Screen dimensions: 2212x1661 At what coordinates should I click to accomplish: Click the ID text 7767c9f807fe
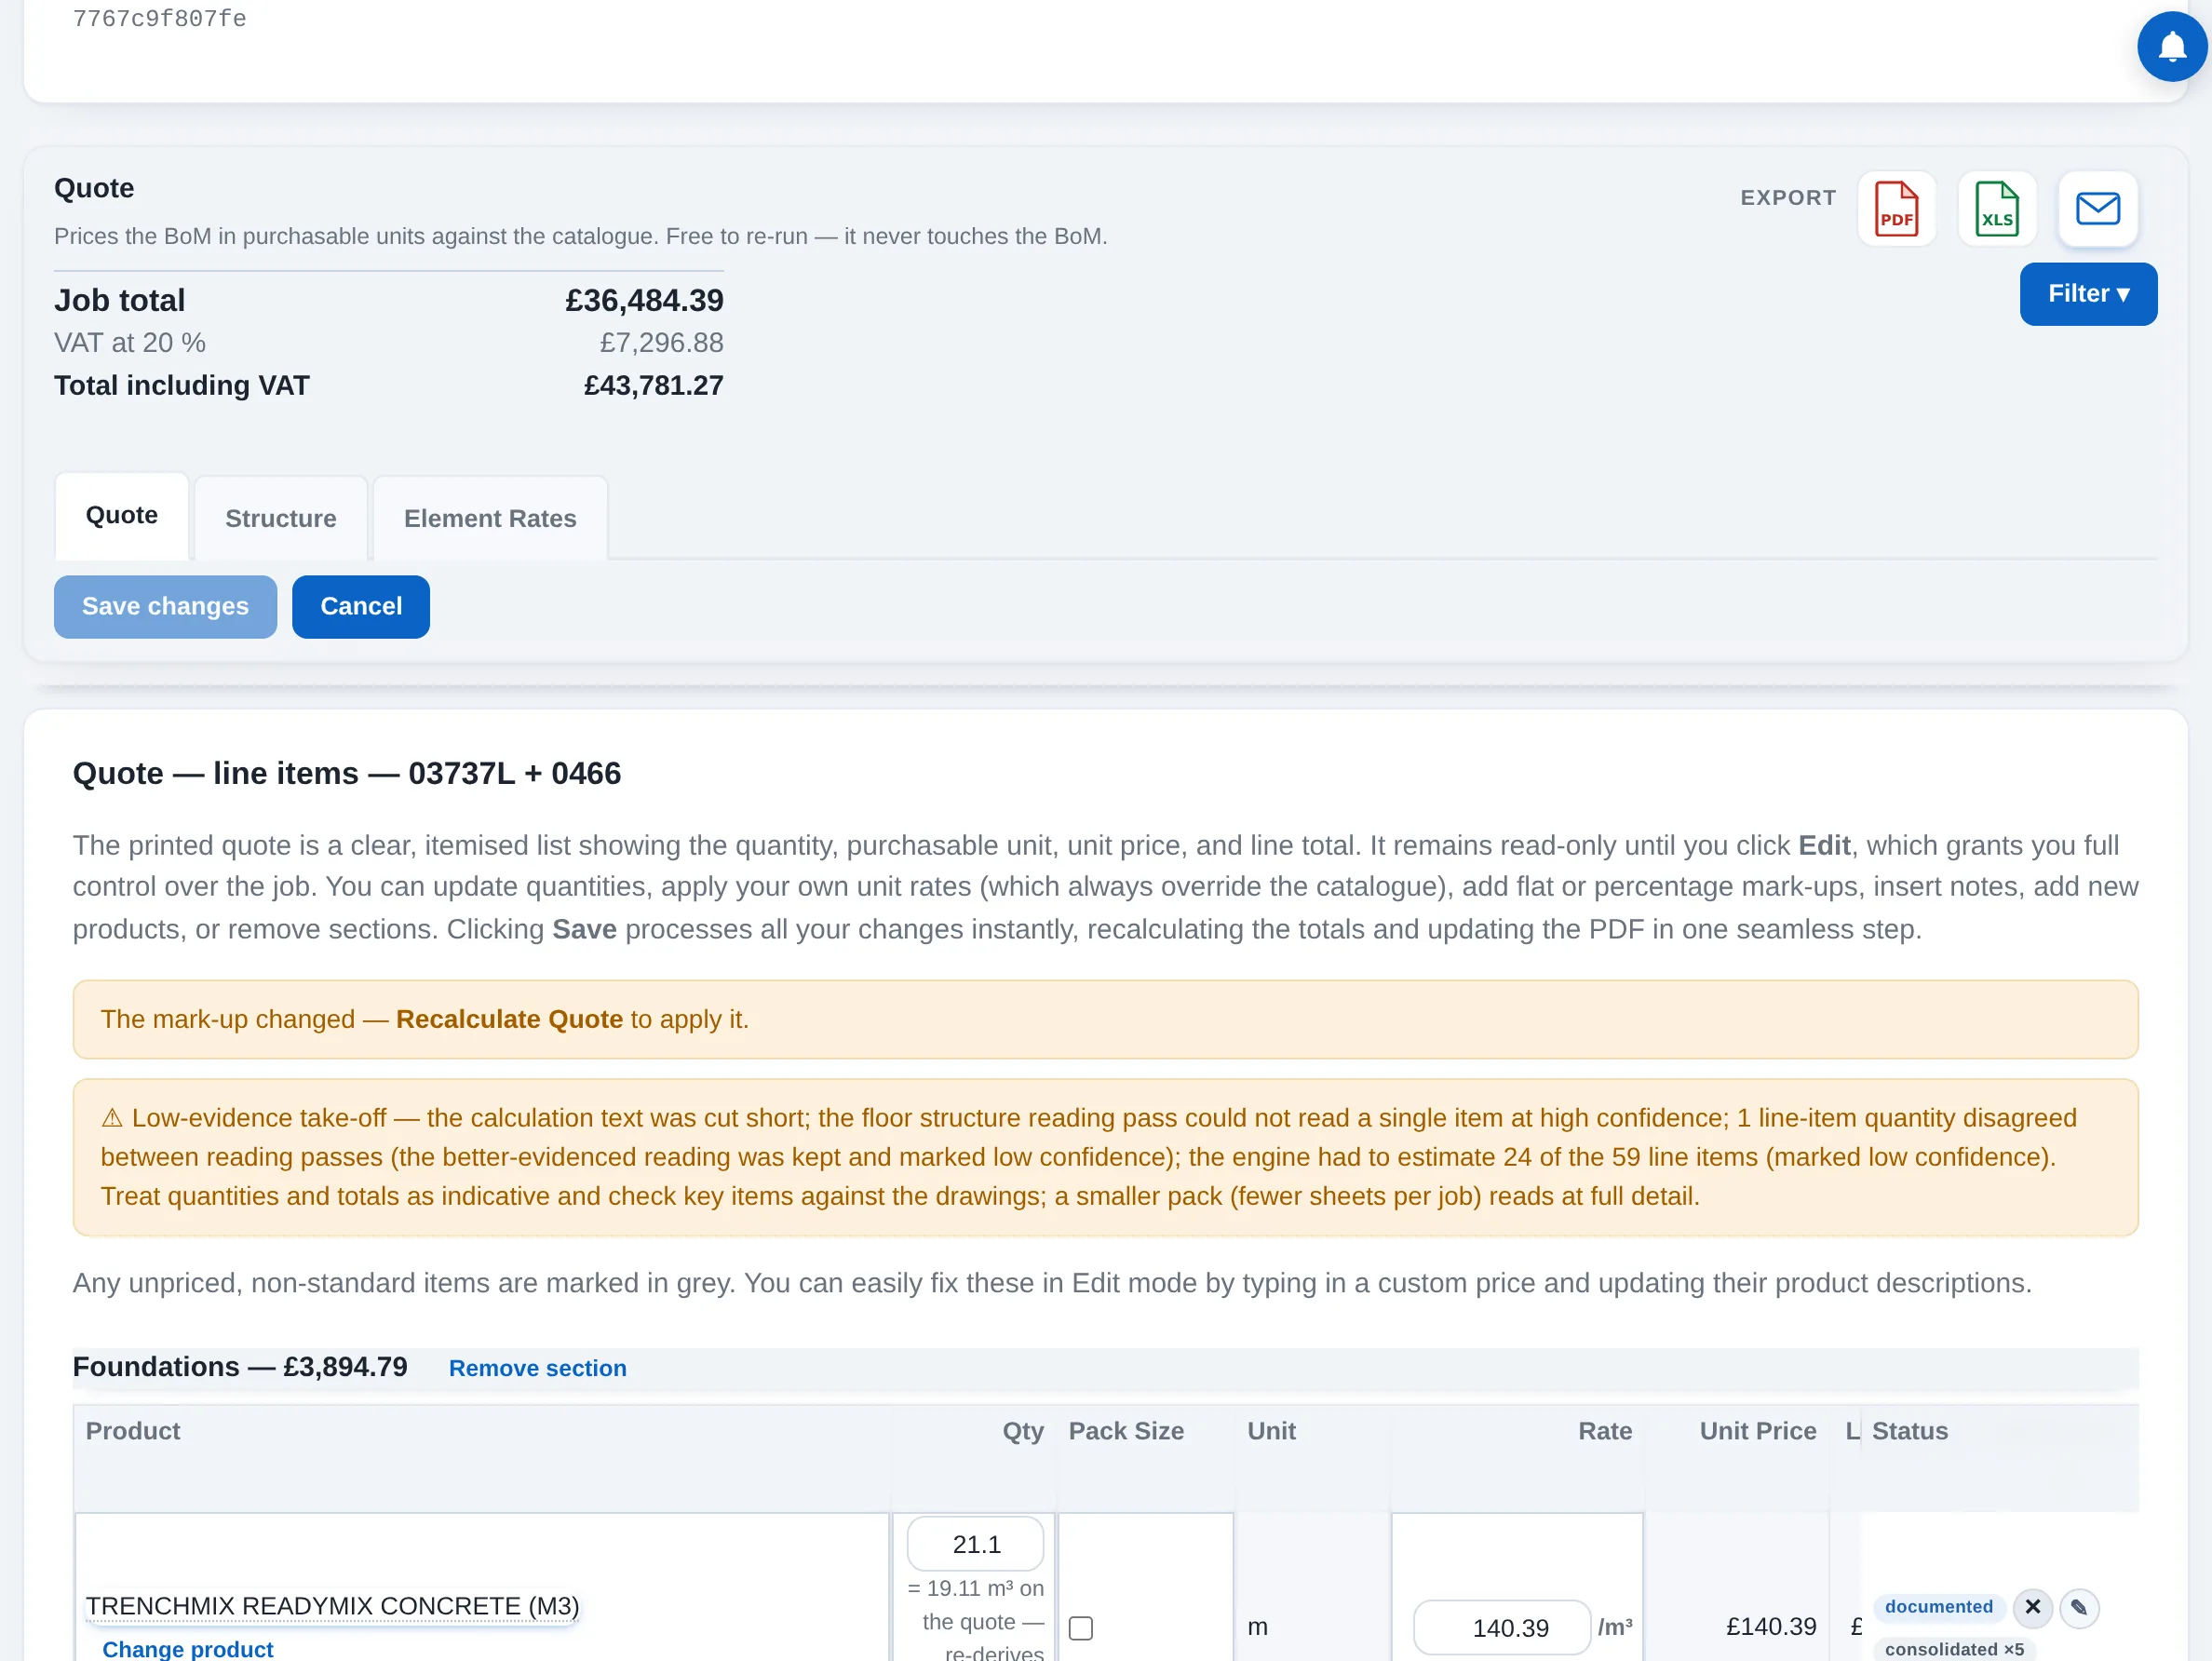click(160, 19)
